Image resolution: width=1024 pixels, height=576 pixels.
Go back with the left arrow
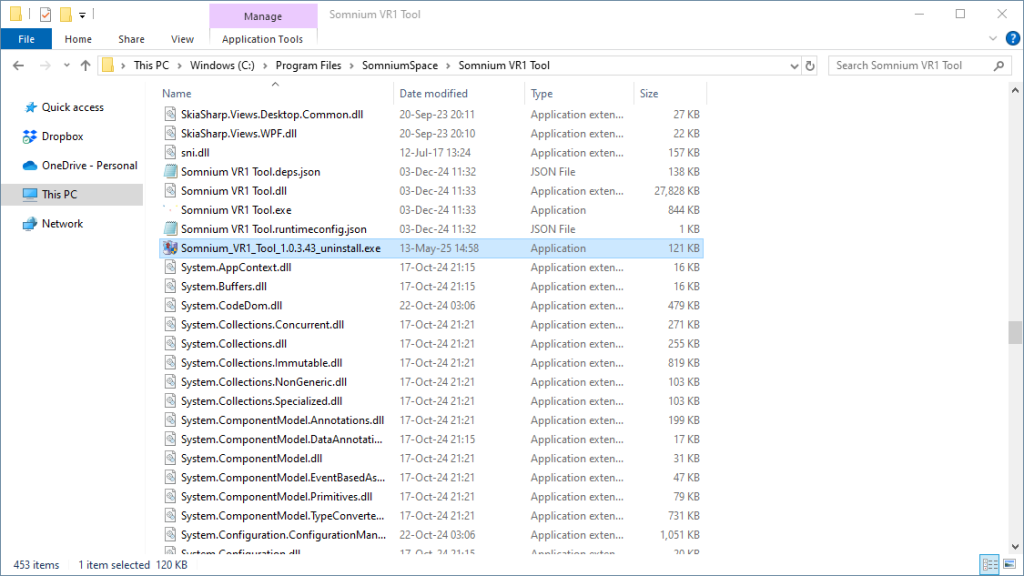pyautogui.click(x=18, y=65)
